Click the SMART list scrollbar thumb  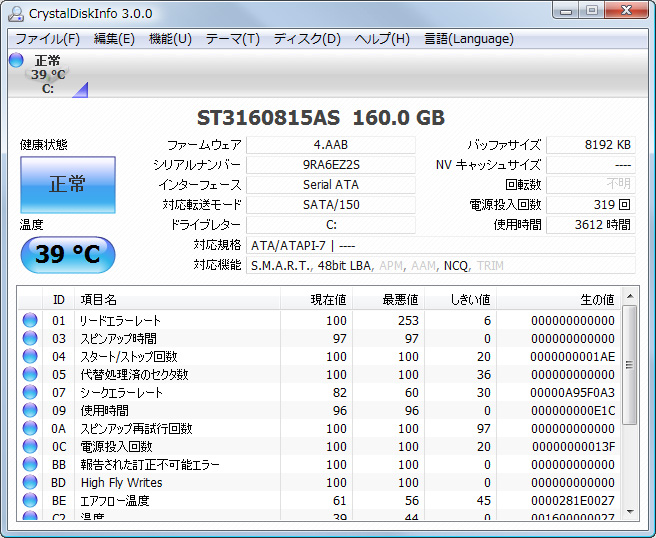(x=630, y=365)
